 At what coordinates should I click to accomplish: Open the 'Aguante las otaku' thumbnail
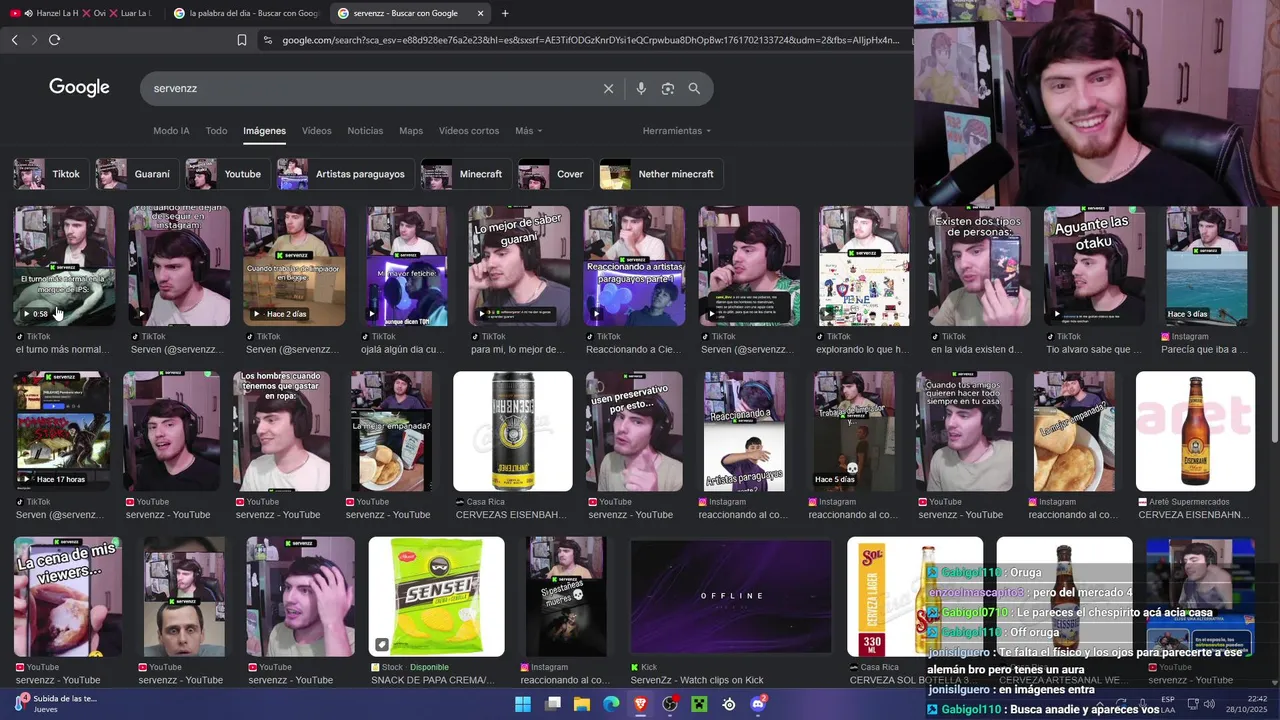1095,266
